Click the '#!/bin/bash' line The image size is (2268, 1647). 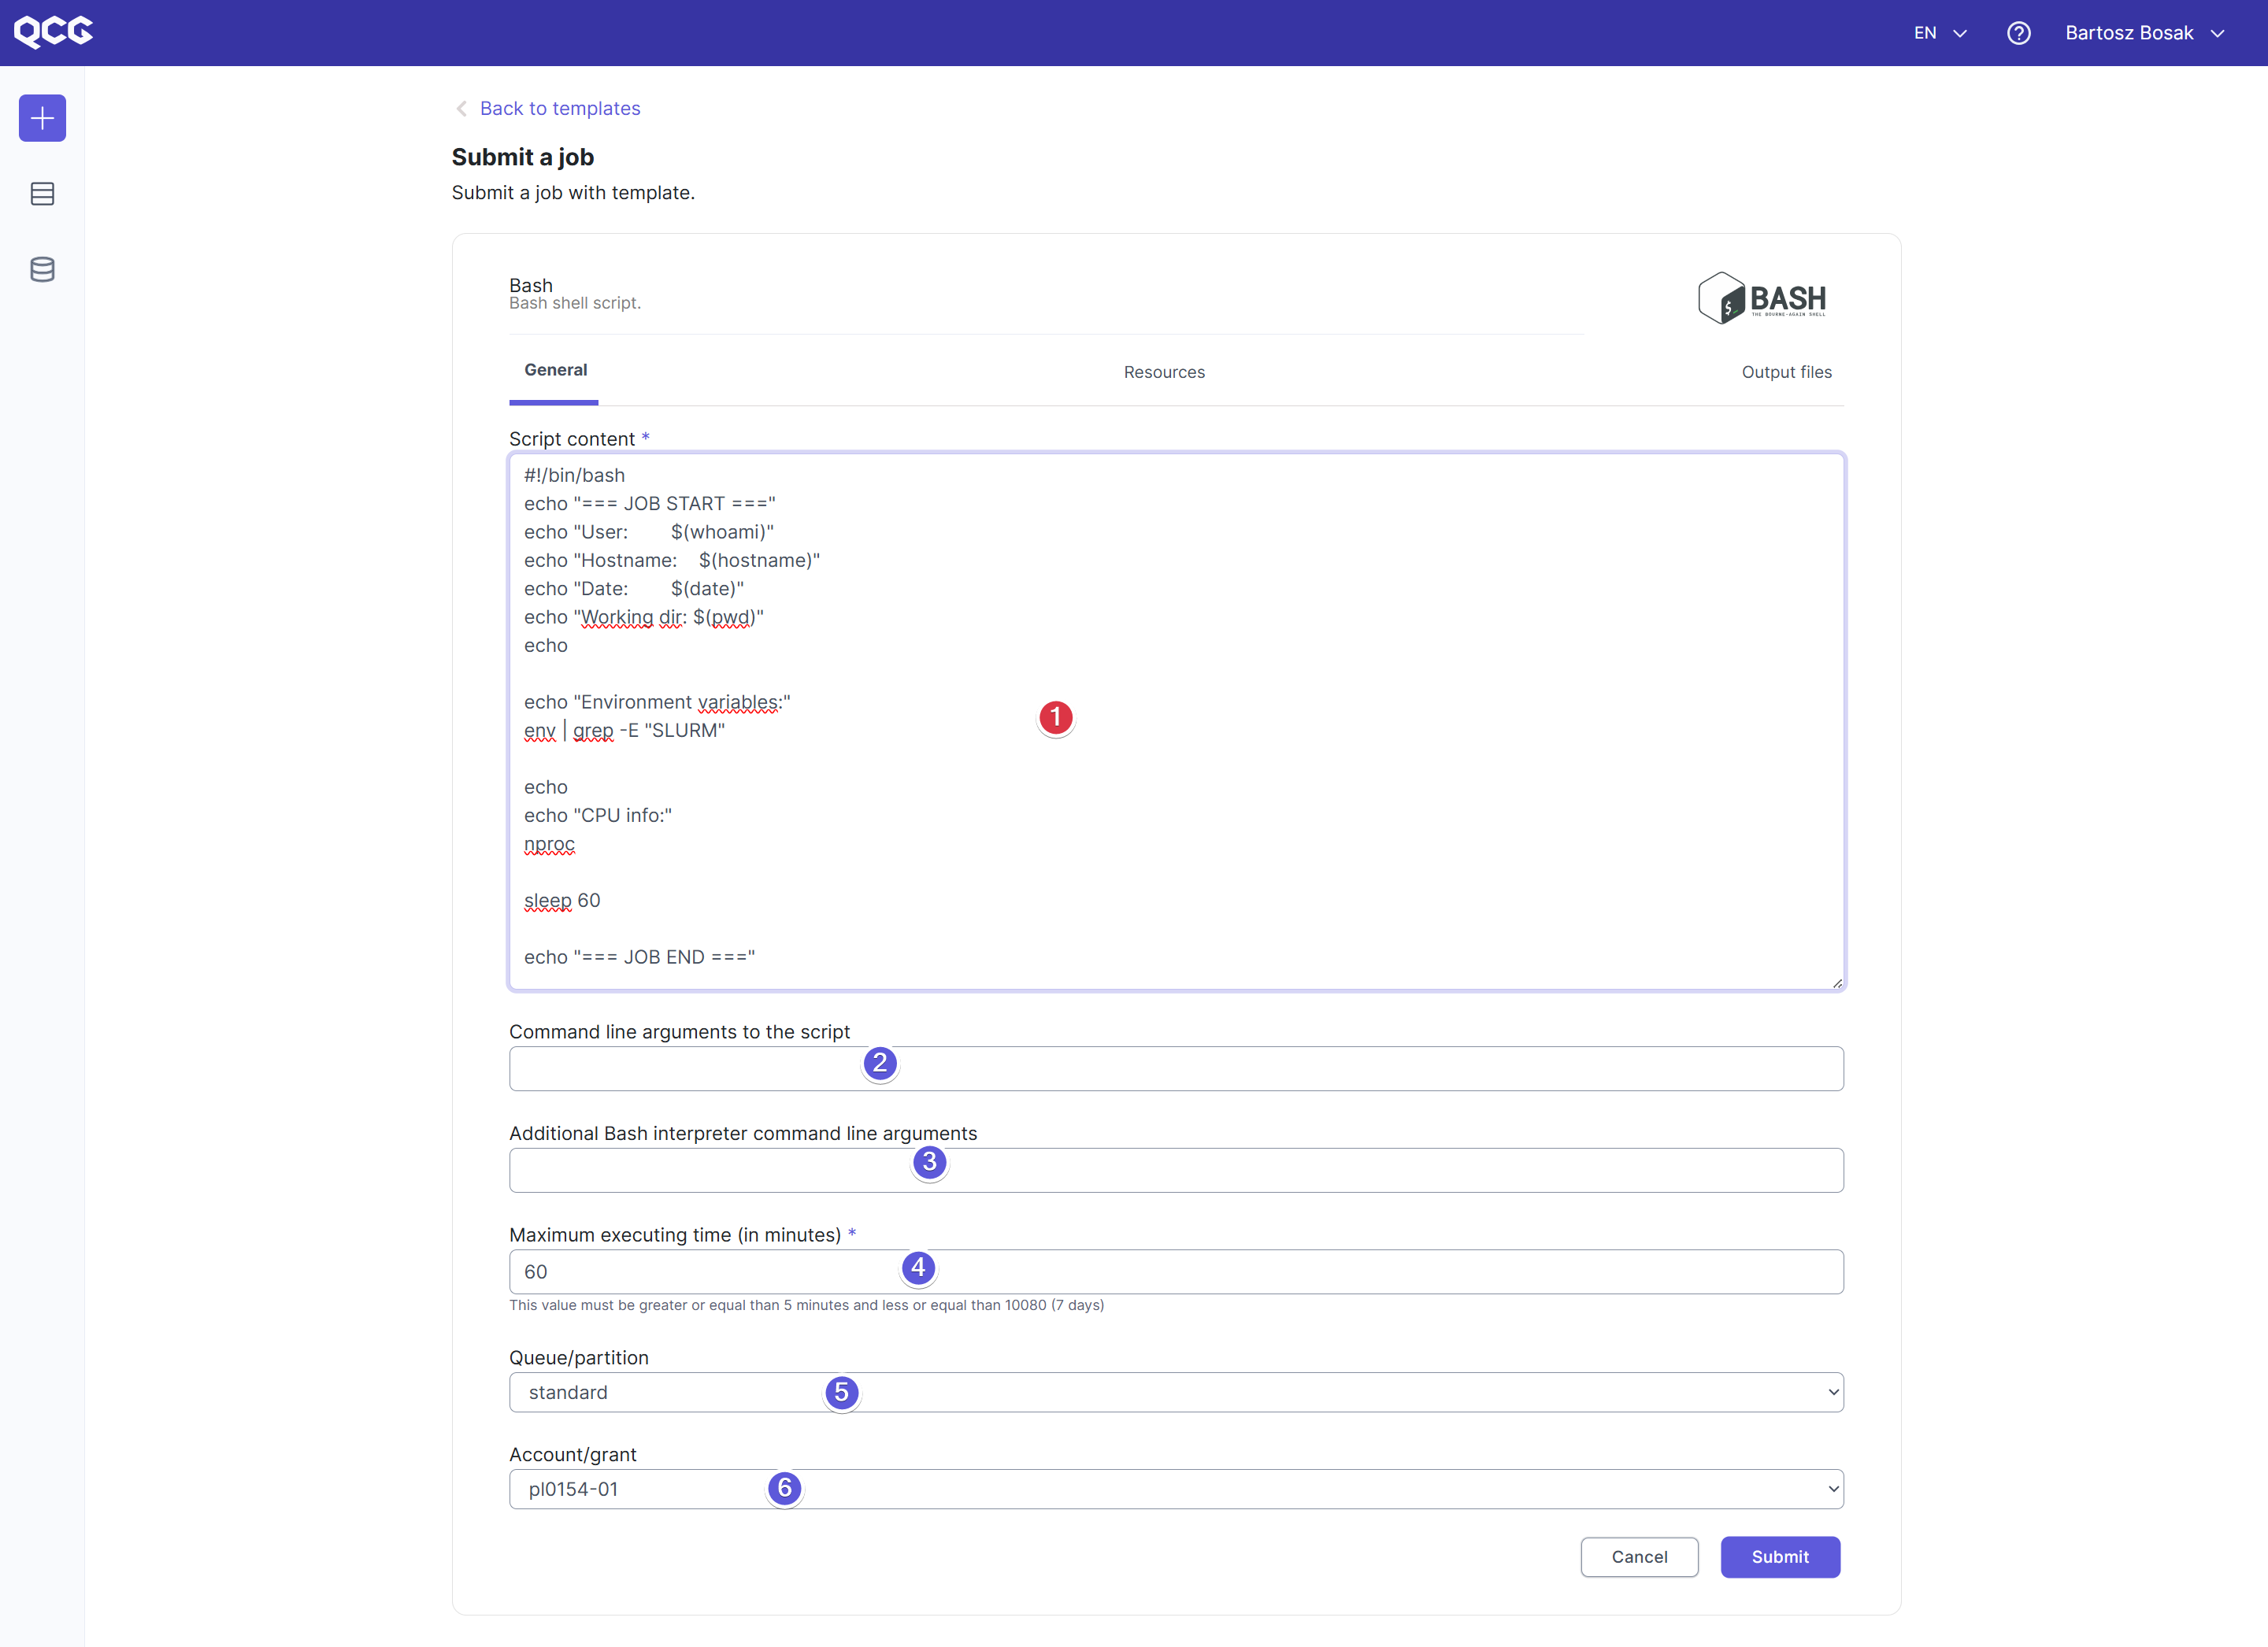tap(574, 475)
